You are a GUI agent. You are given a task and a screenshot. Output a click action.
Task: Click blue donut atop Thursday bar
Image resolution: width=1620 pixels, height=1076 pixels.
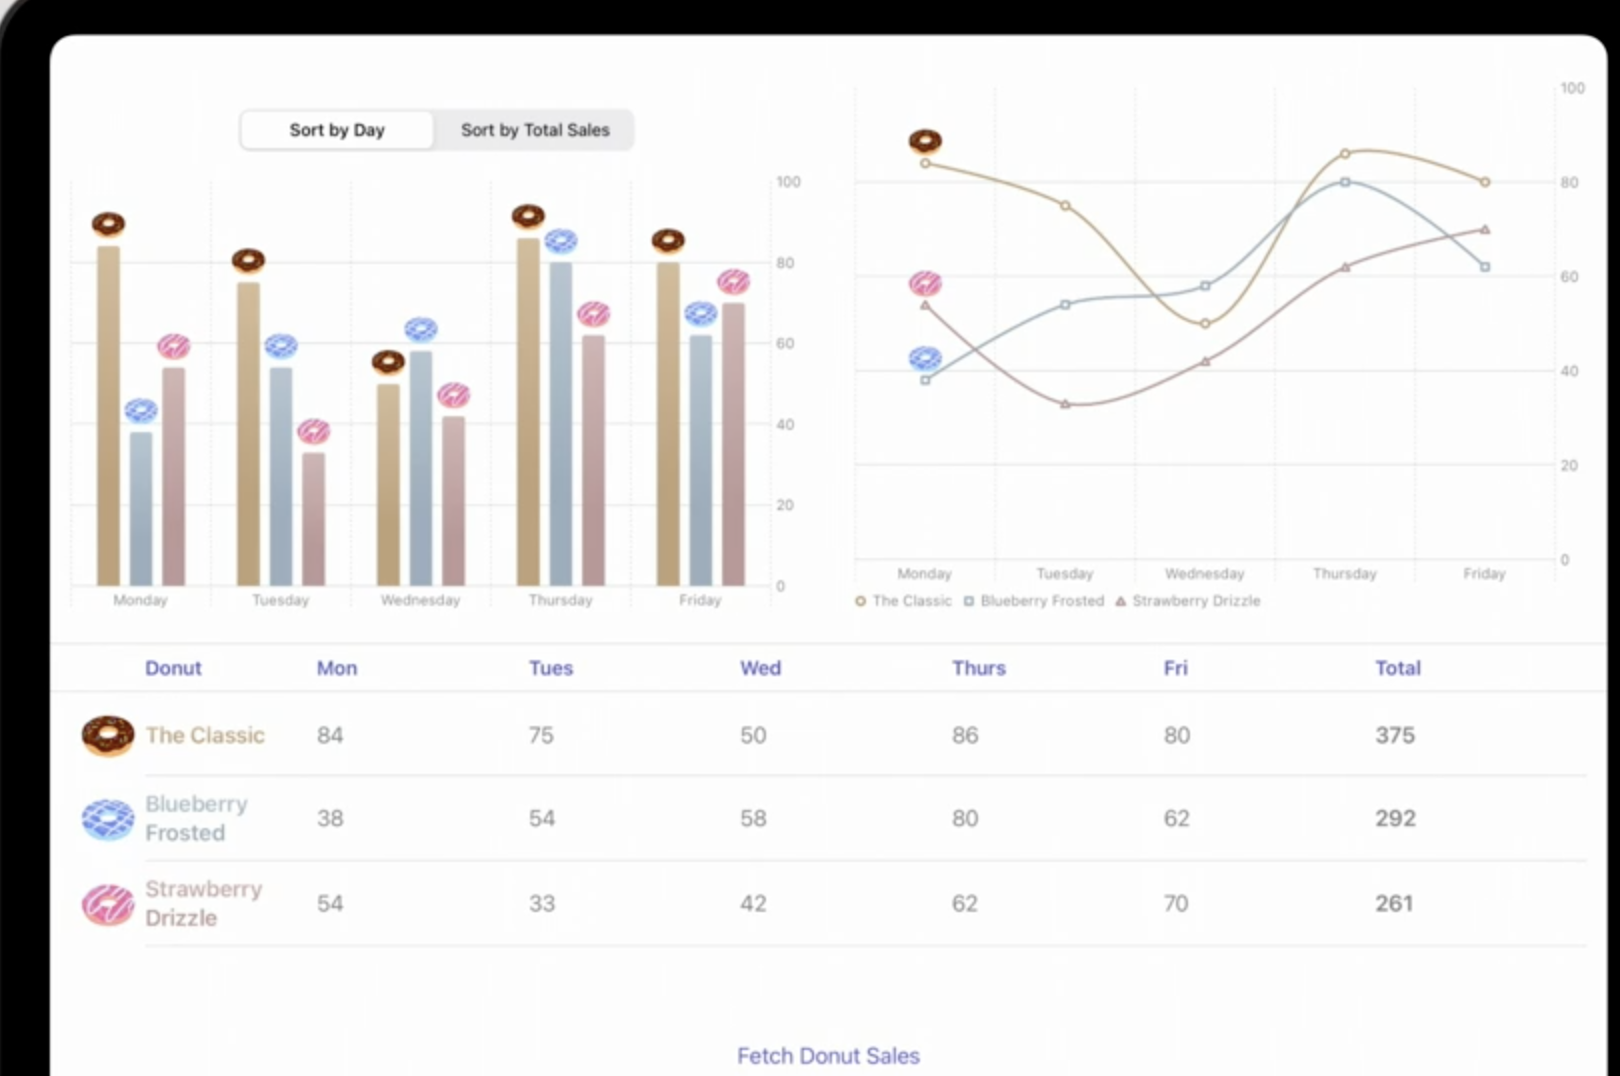(x=561, y=241)
